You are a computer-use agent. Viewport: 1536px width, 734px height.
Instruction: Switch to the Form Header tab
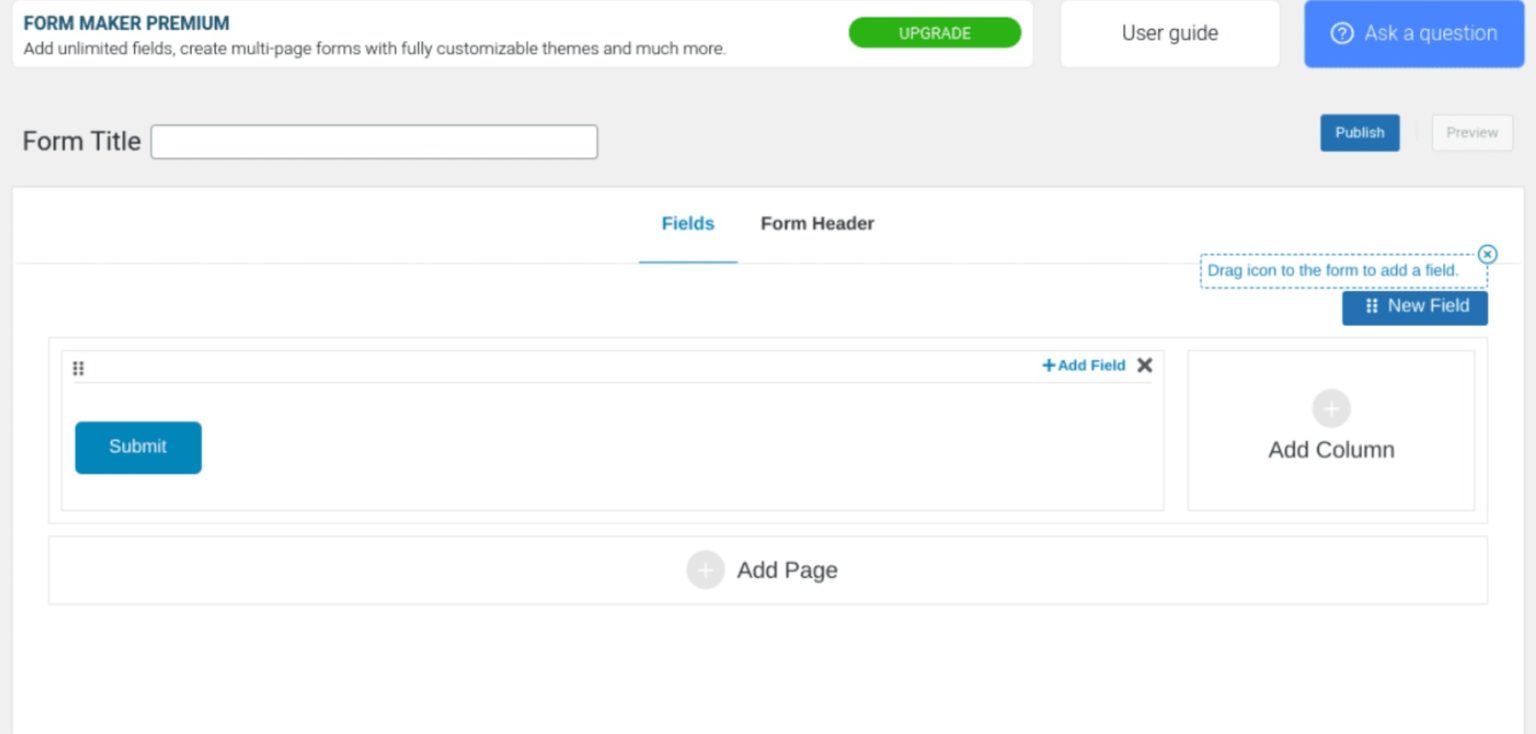click(817, 224)
